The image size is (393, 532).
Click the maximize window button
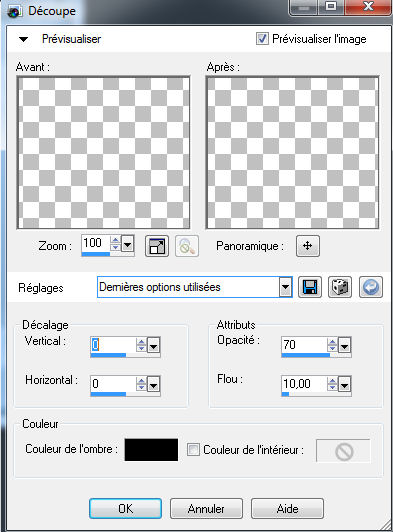(331, 7)
